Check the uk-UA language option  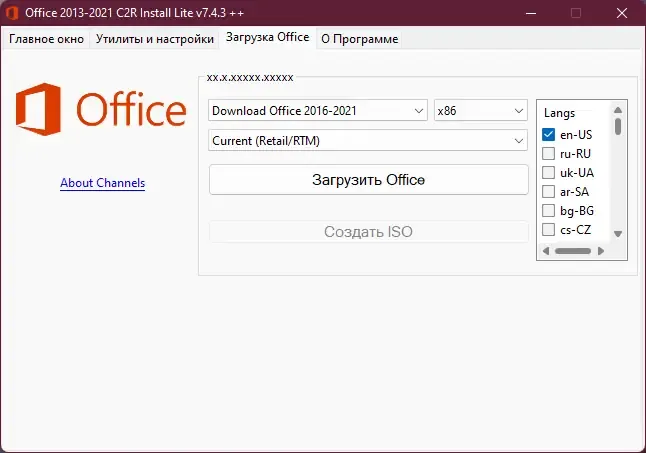click(548, 172)
